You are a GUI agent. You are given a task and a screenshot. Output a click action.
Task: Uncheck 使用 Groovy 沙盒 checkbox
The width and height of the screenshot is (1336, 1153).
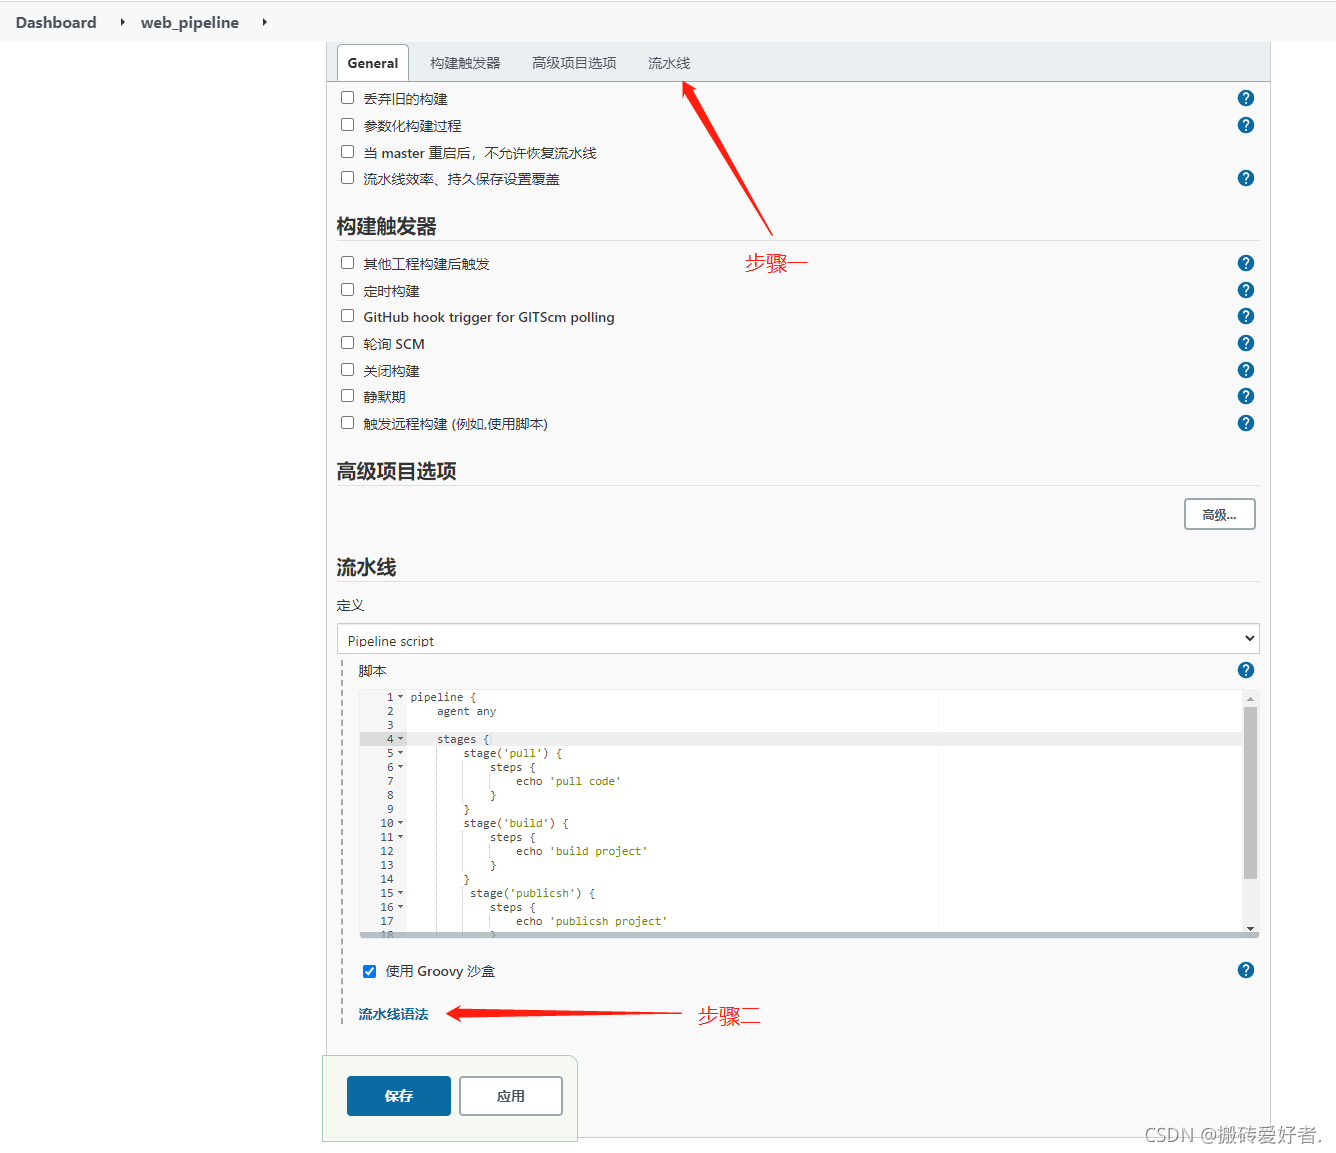click(x=369, y=971)
